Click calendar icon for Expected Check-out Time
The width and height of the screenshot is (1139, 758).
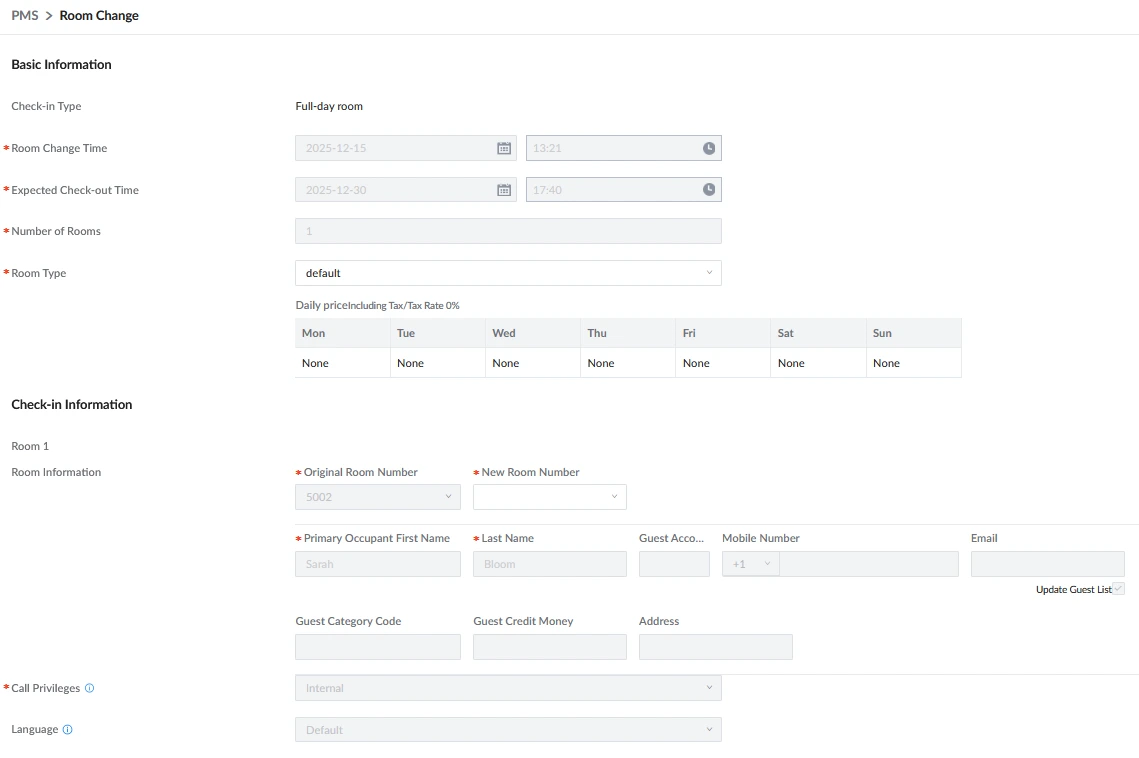pyautogui.click(x=504, y=190)
